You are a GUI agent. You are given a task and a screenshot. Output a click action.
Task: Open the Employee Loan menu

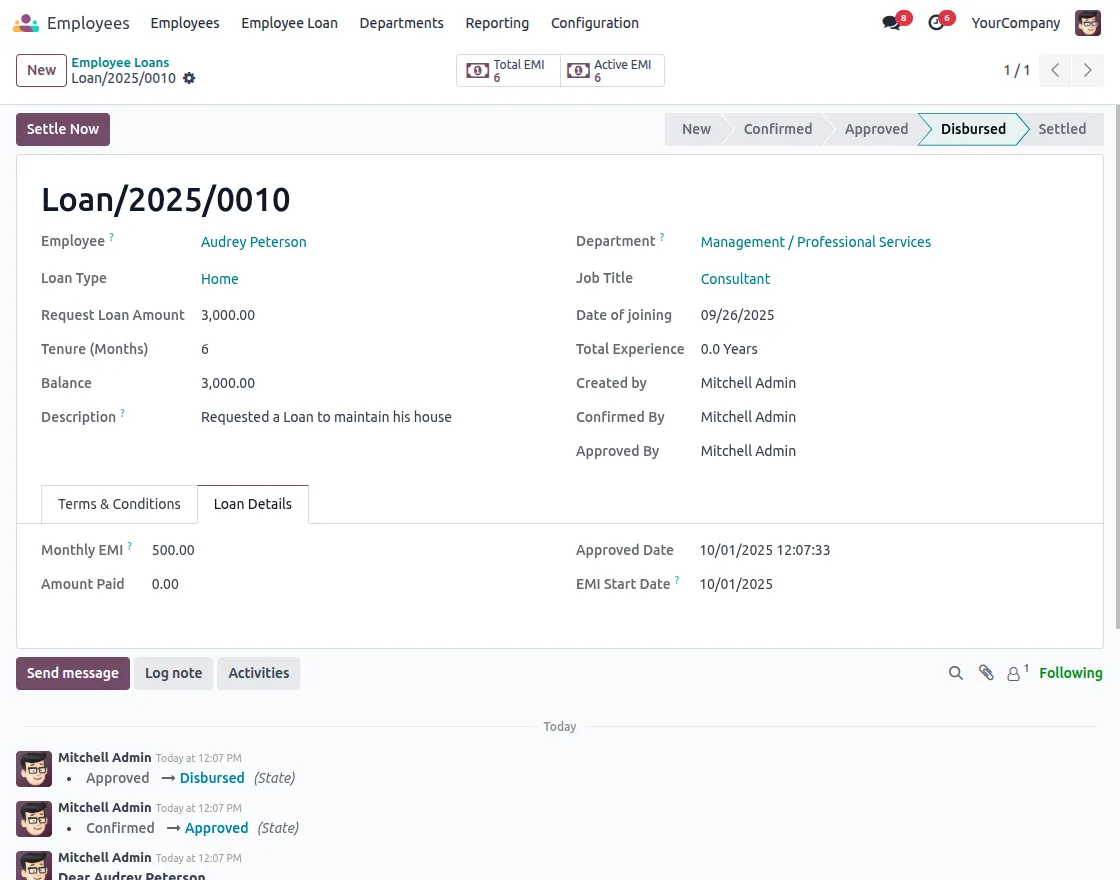point(289,23)
